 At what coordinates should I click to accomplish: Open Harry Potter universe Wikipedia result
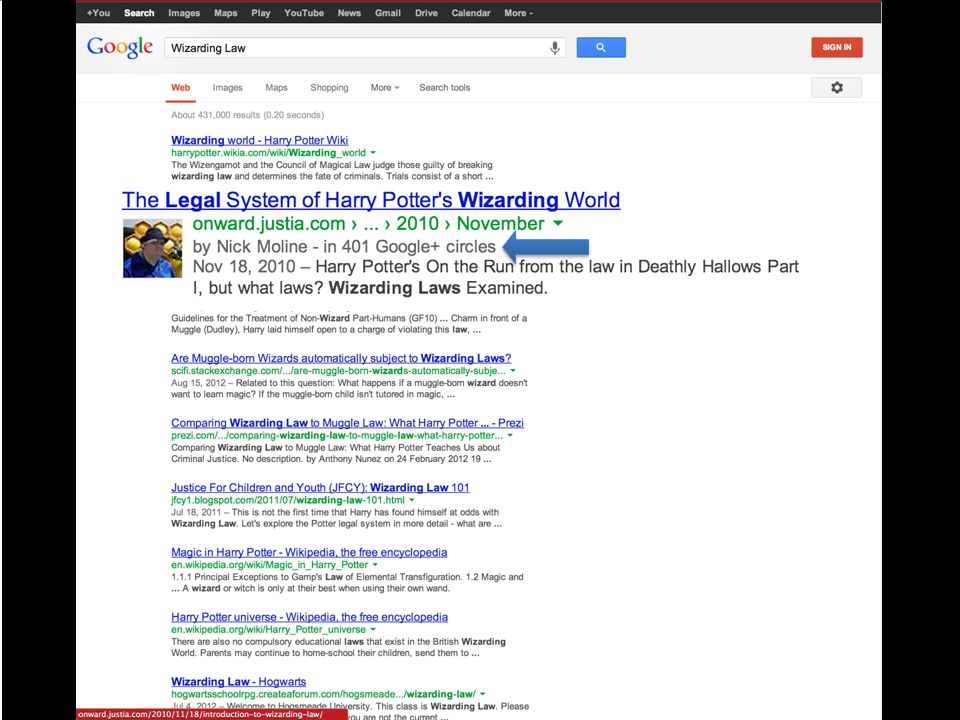coord(309,617)
